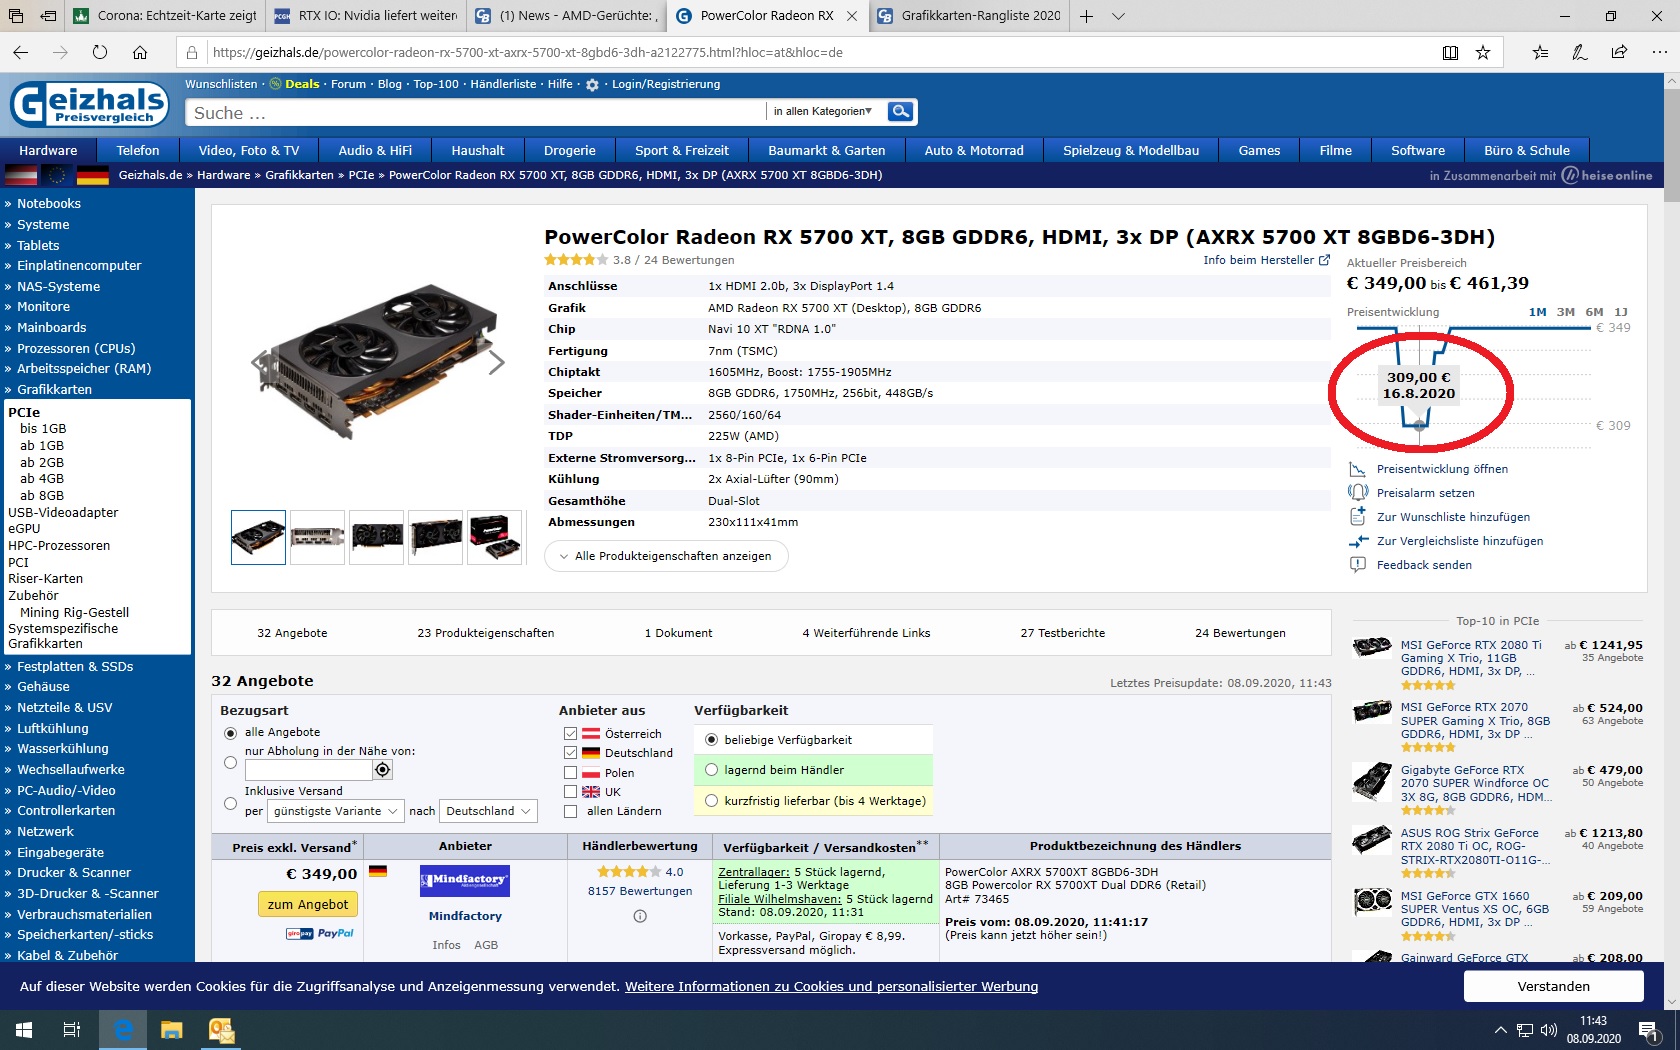
Task: Switch to Grafikkarten-Rangliste 2020 browser tab
Action: pos(968,16)
